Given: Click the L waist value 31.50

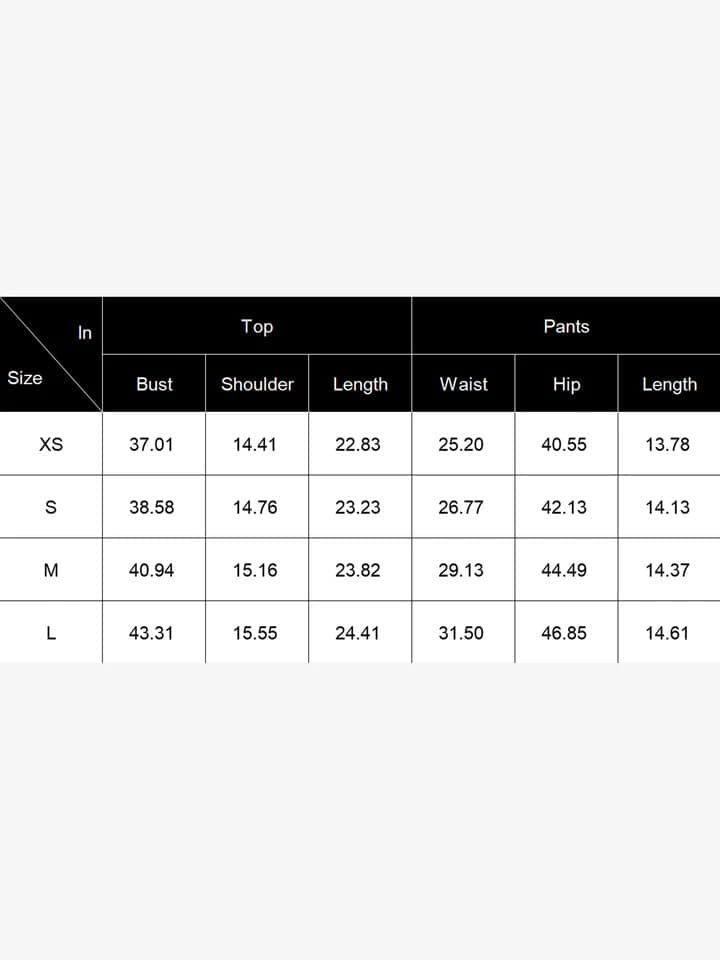Looking at the screenshot, I should [x=461, y=633].
